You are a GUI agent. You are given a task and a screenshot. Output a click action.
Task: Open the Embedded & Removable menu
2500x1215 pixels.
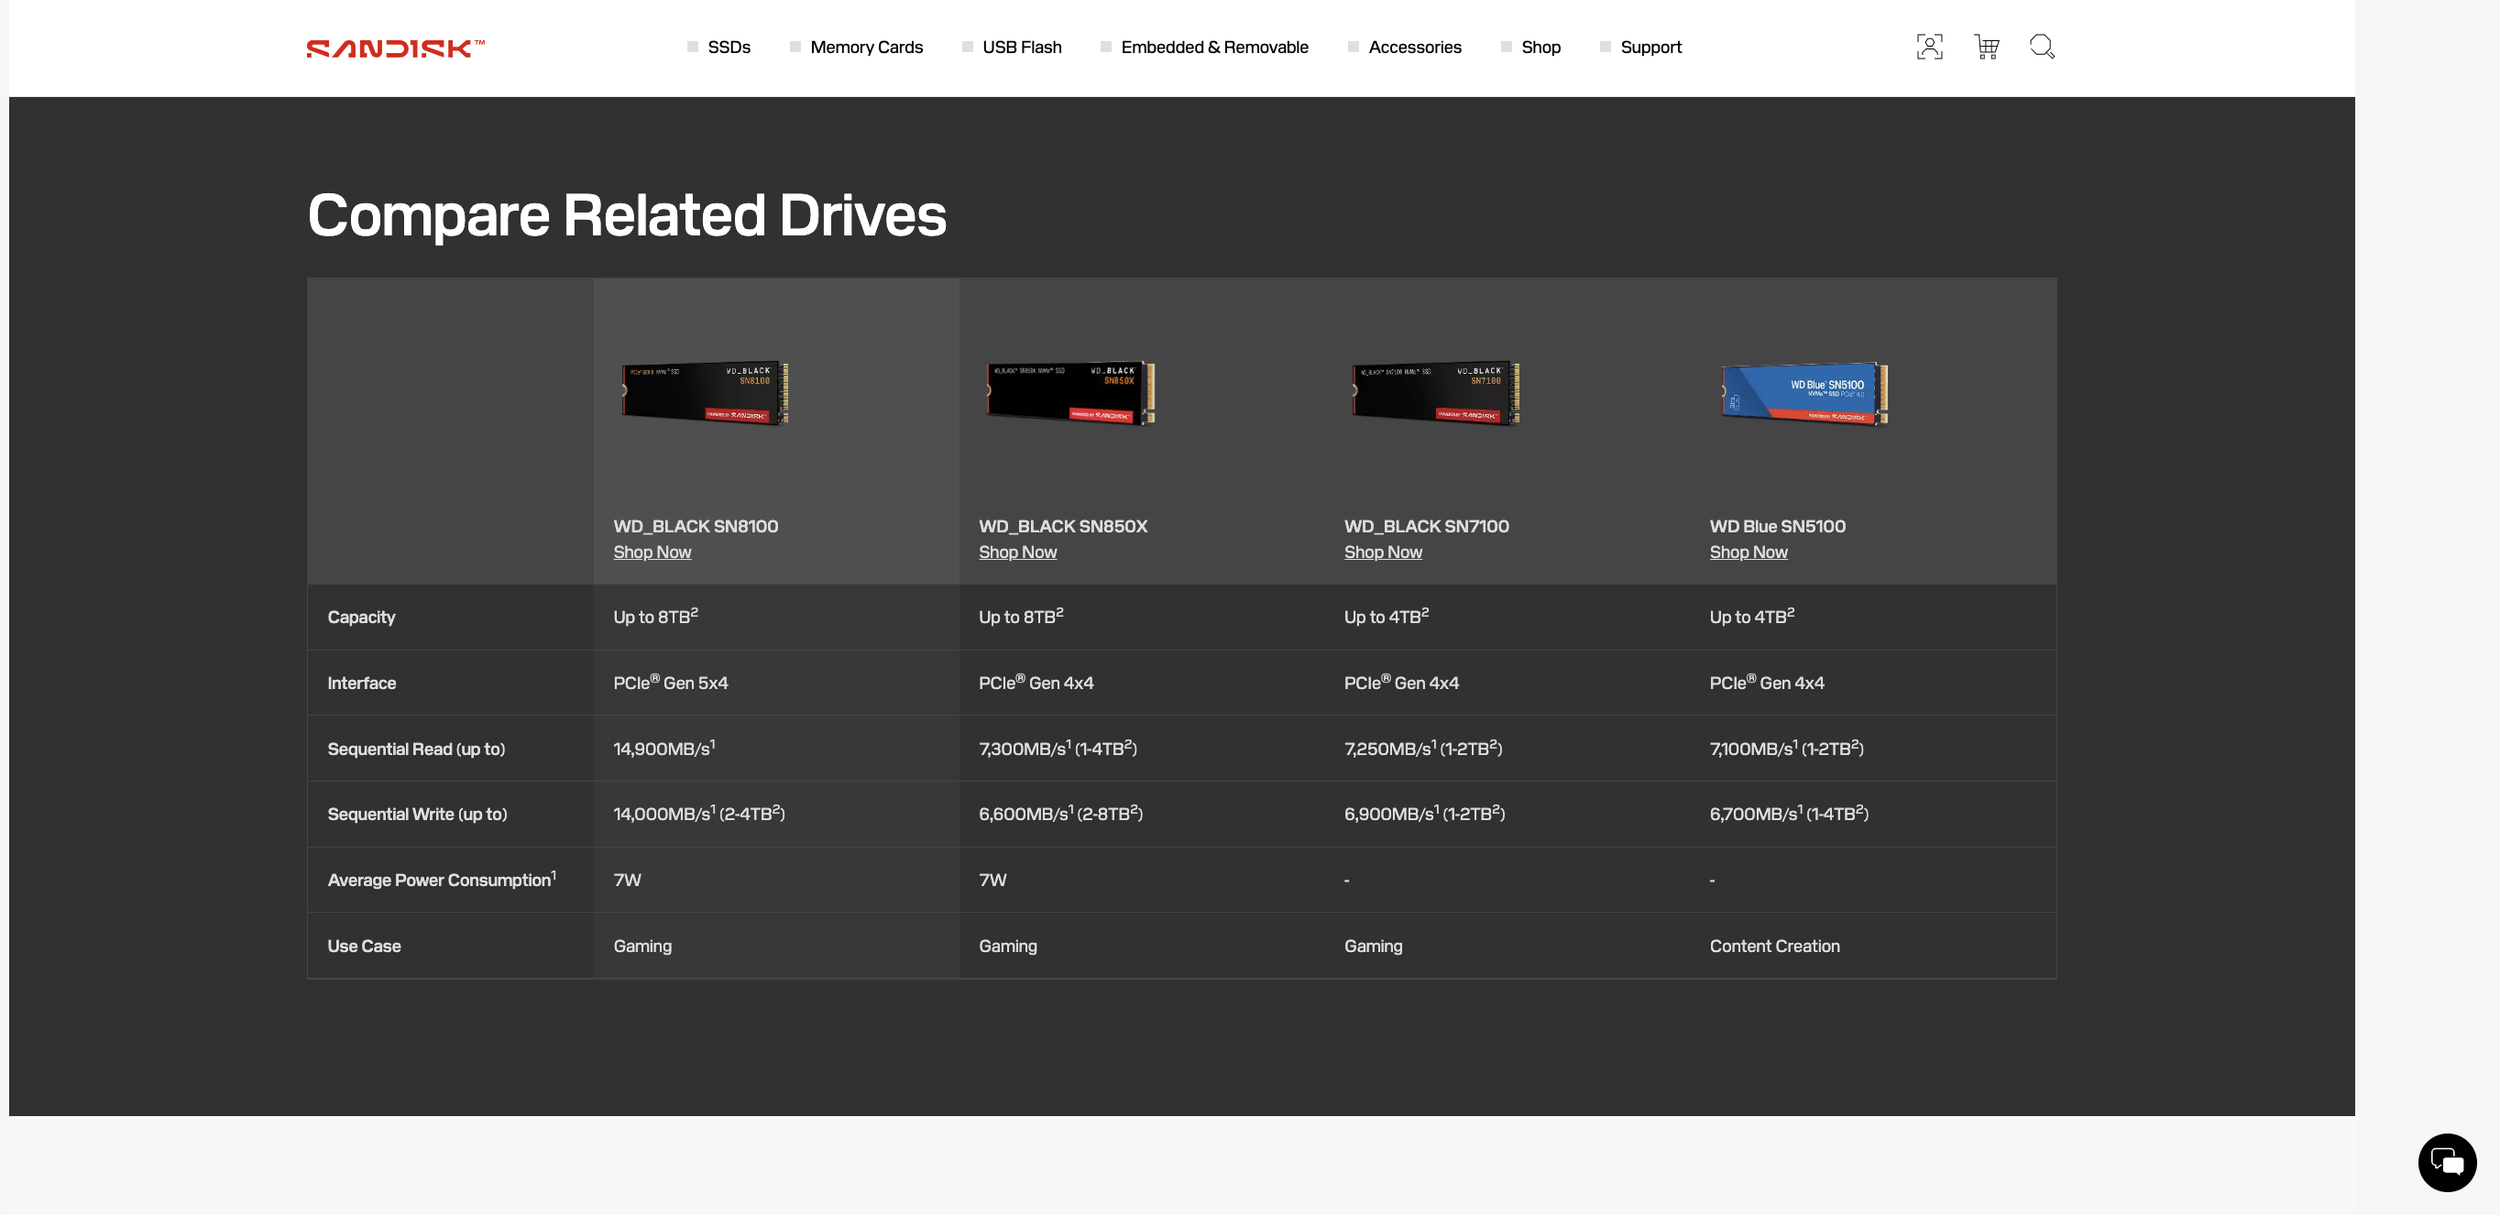tap(1214, 47)
